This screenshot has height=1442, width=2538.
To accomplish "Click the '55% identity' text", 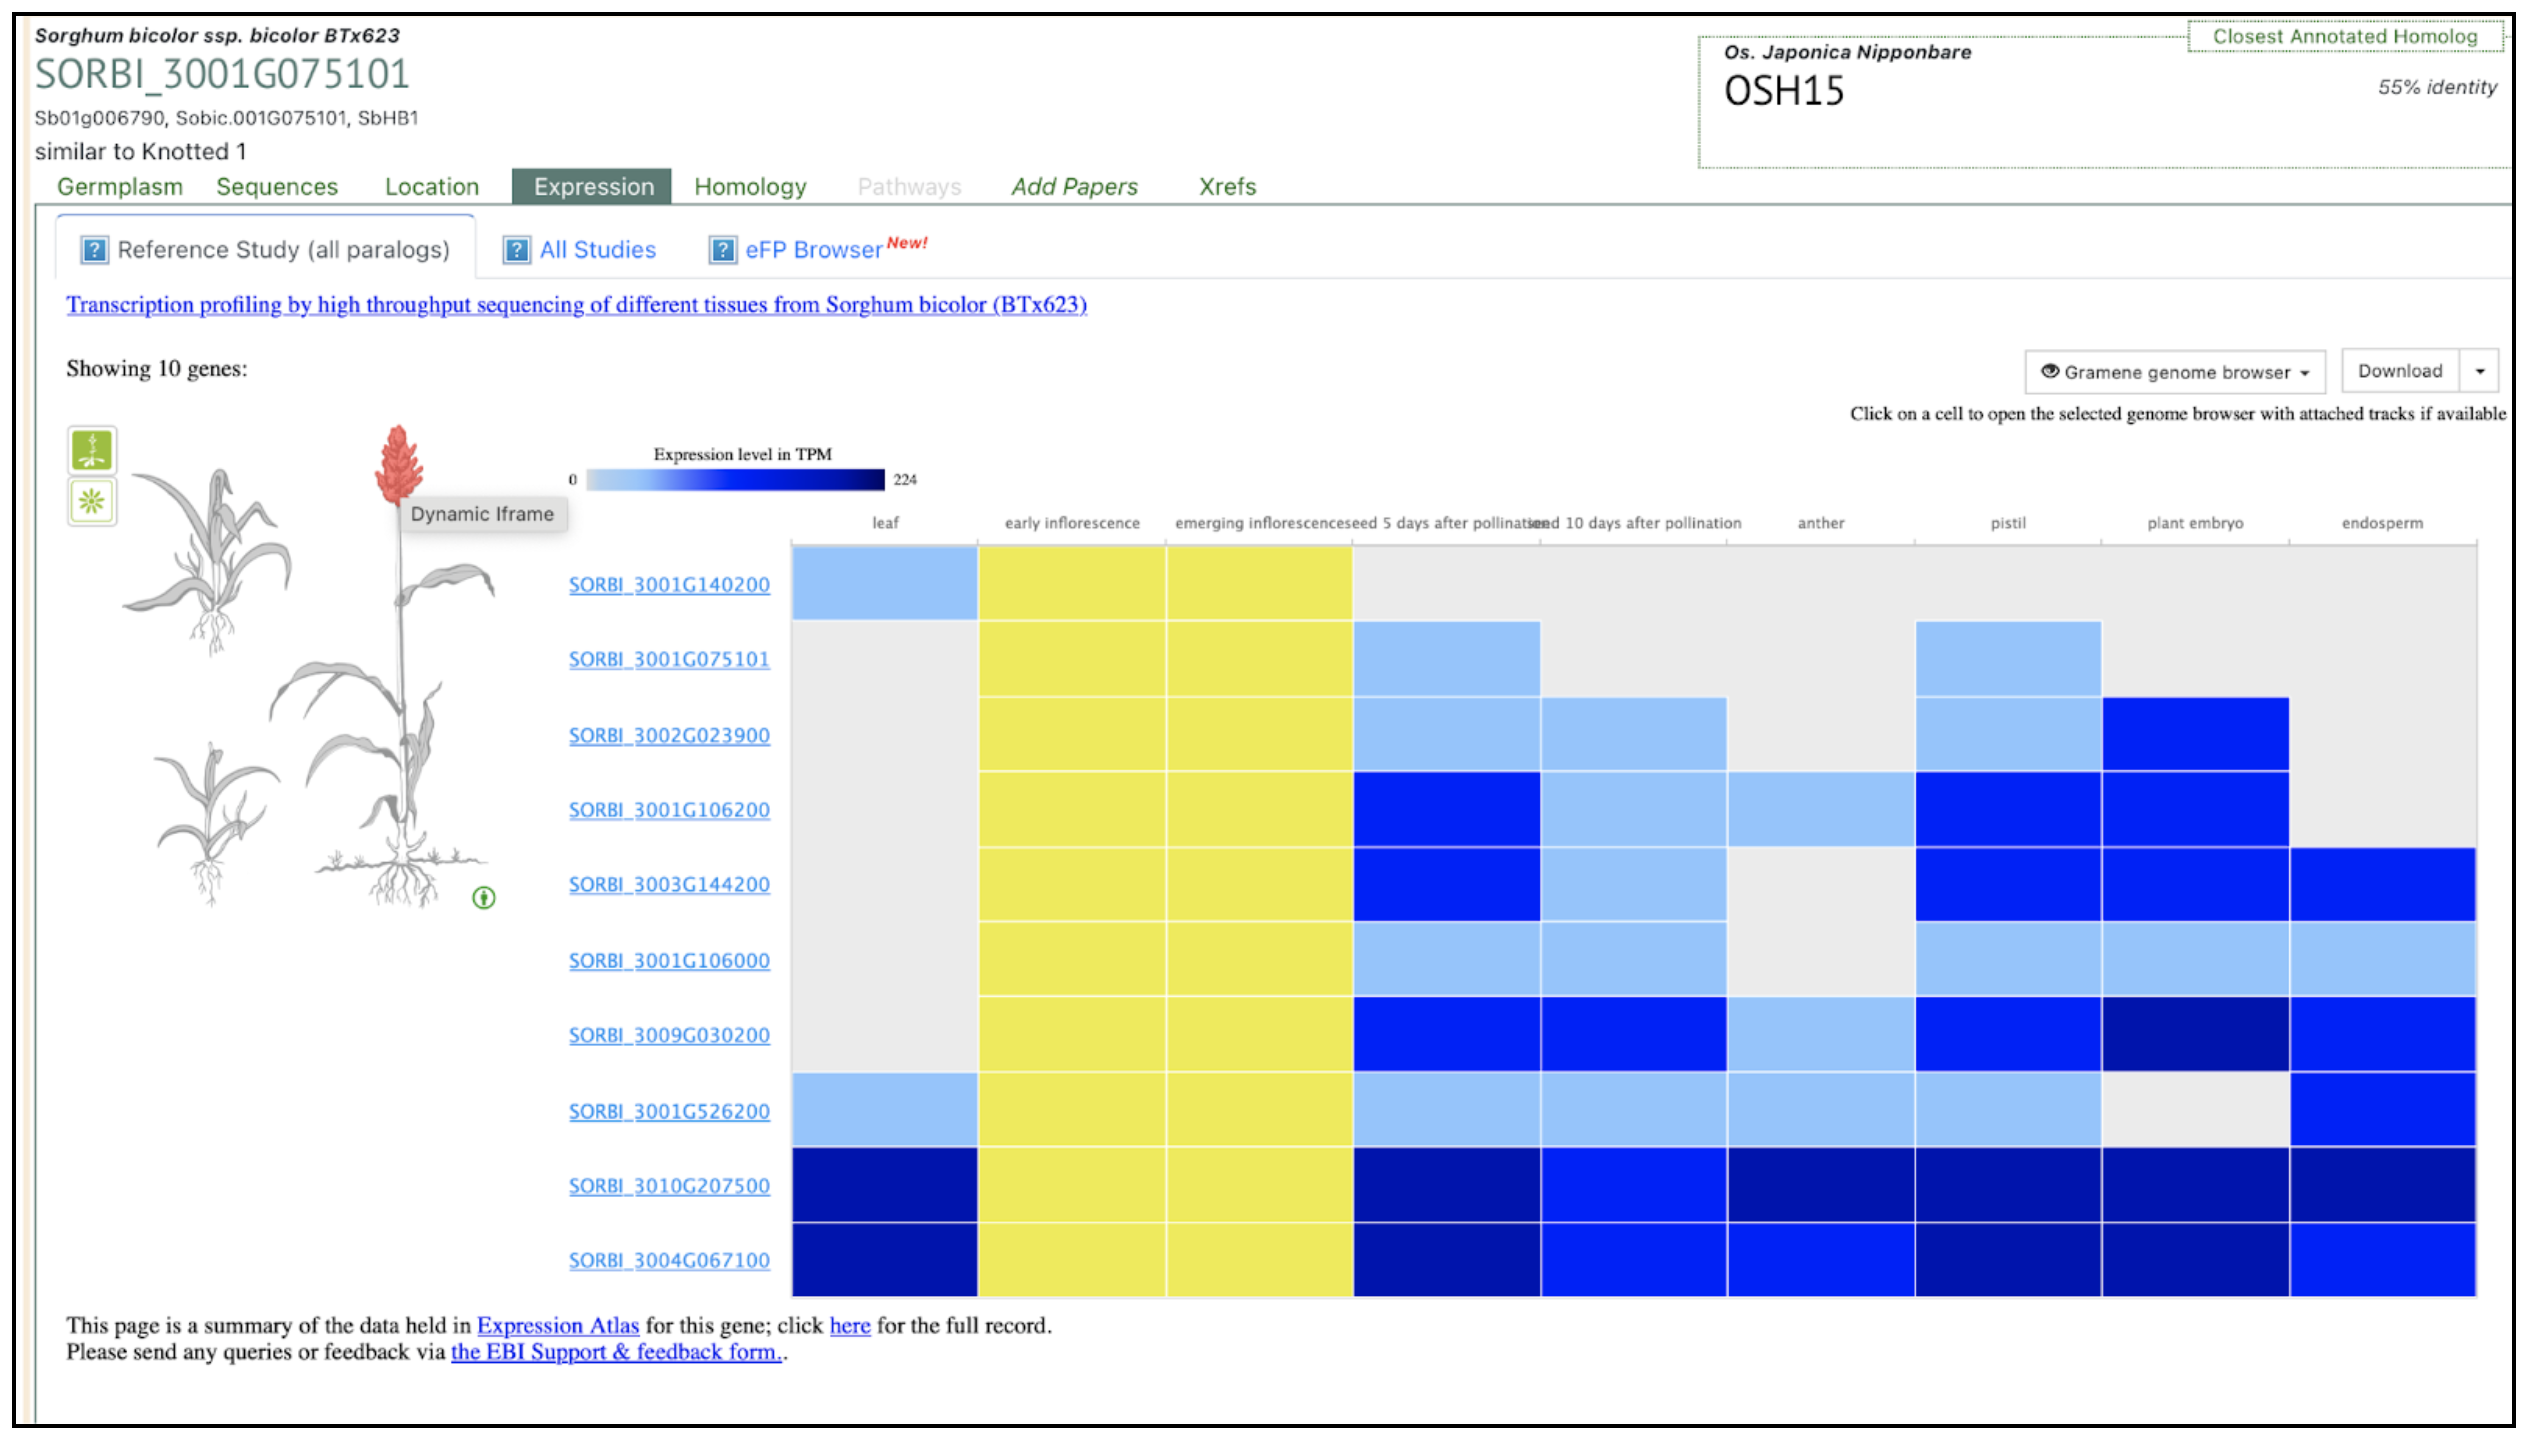I will pos(2437,88).
